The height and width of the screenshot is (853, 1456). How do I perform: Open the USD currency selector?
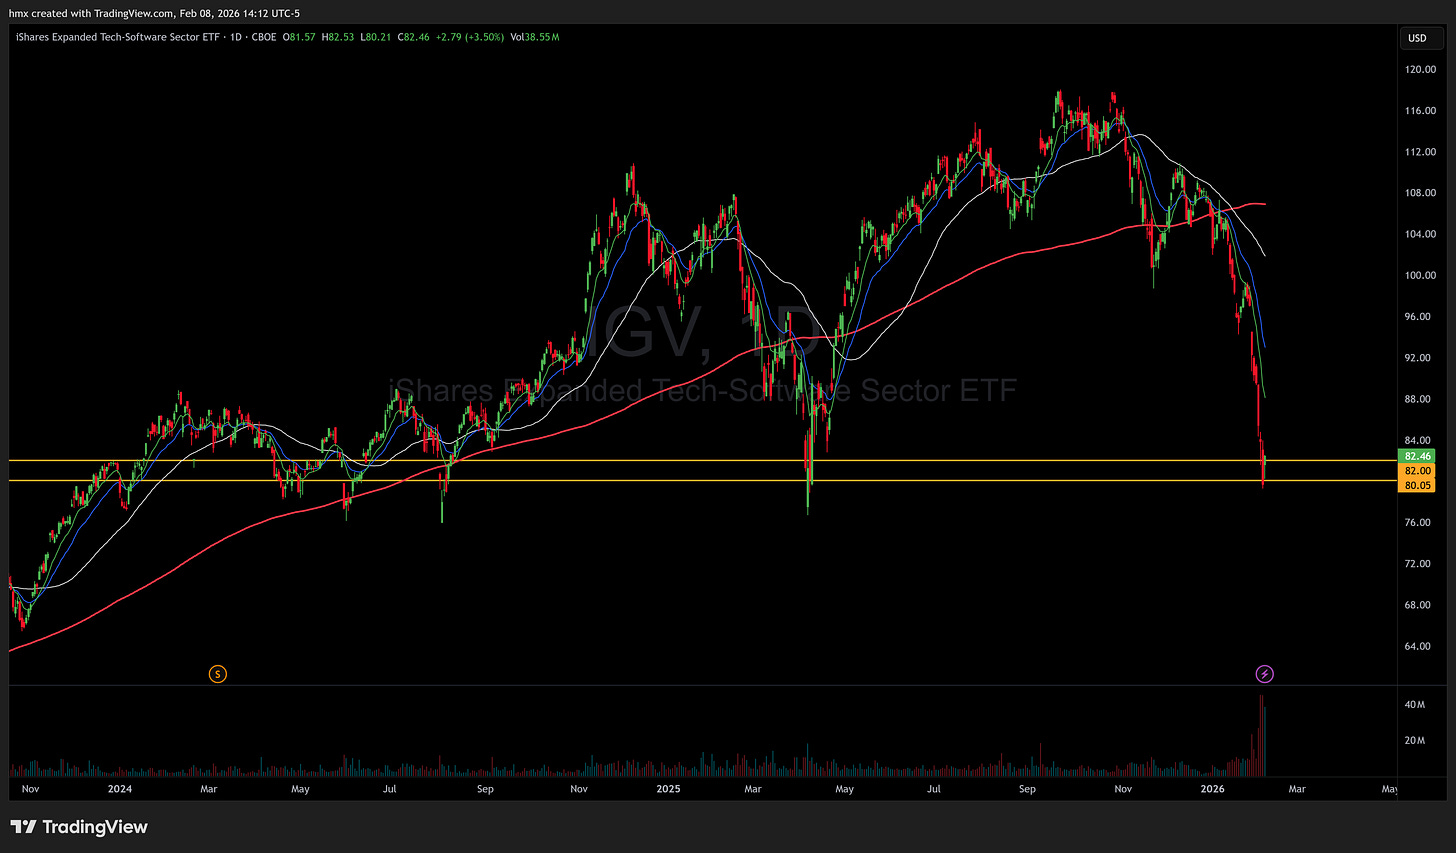point(1420,38)
